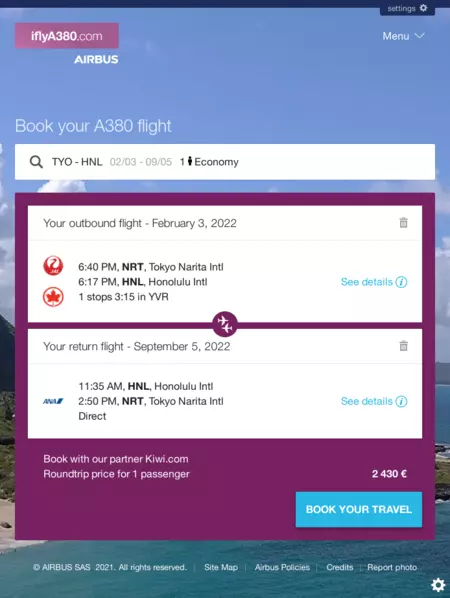Open the TYO - HNL search field
The image size is (450, 598).
click(x=225, y=162)
